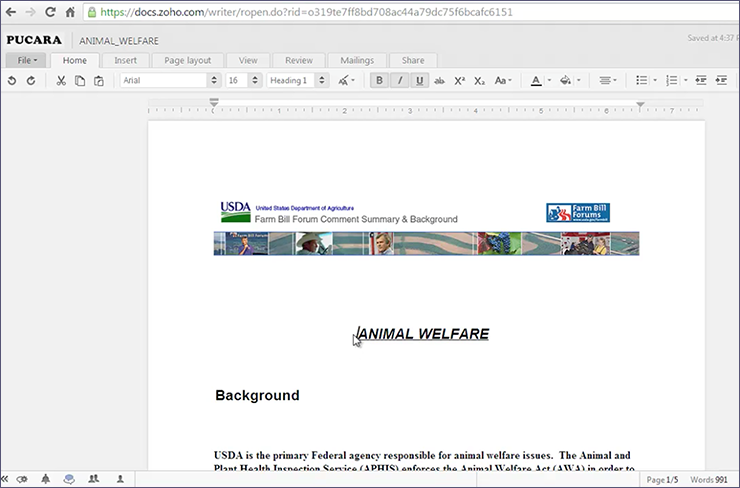The width and height of the screenshot is (740, 488).
Task: Open the Arial font family dropdown
Action: [x=169, y=80]
